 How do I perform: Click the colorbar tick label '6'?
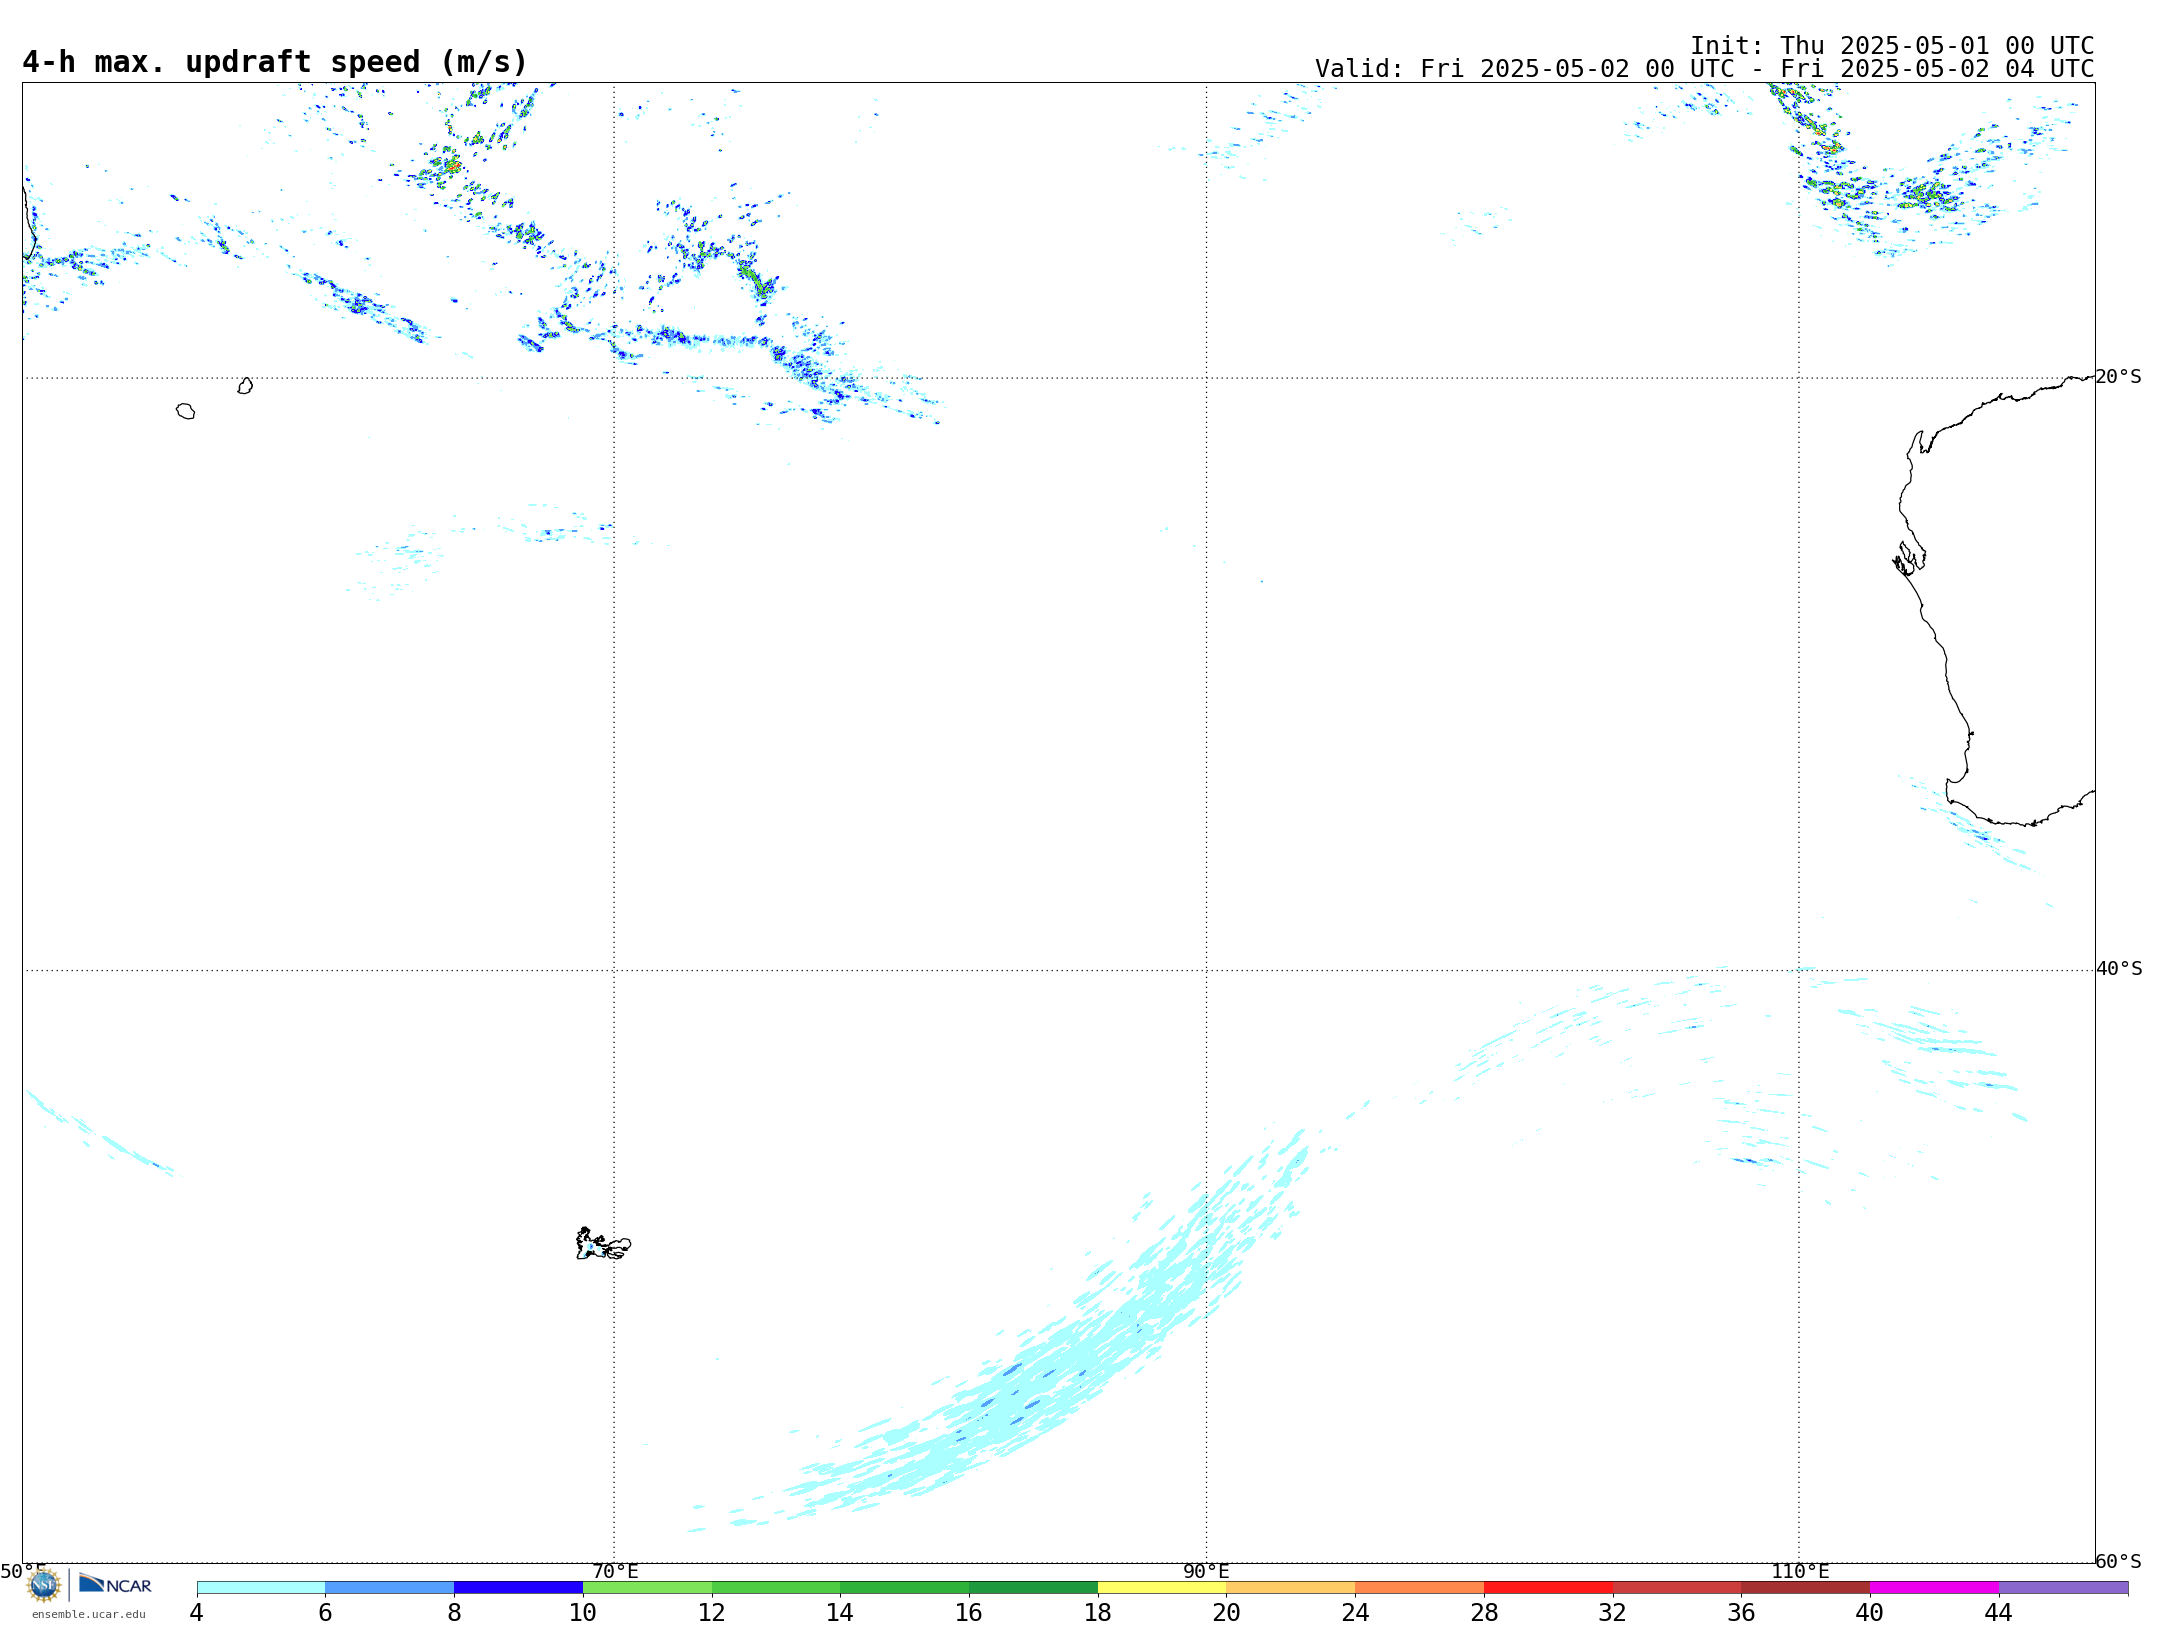pos(325,1612)
